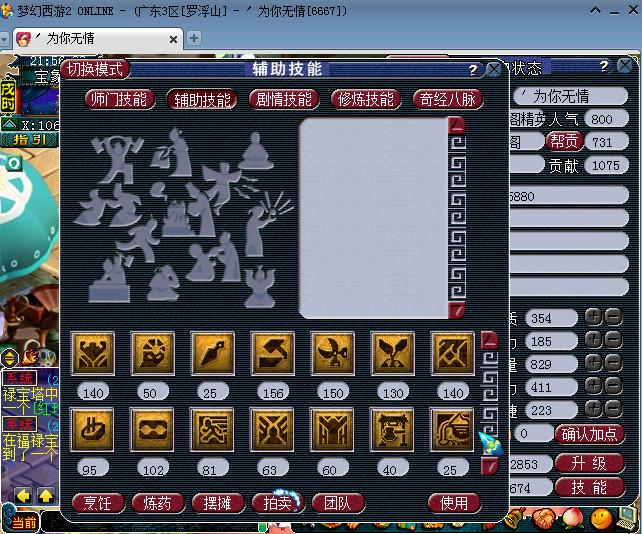Decrease the 411 attribute with minus

tap(614, 386)
